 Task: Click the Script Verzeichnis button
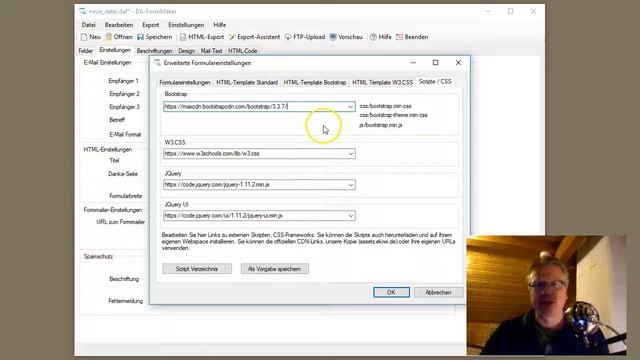(x=197, y=269)
